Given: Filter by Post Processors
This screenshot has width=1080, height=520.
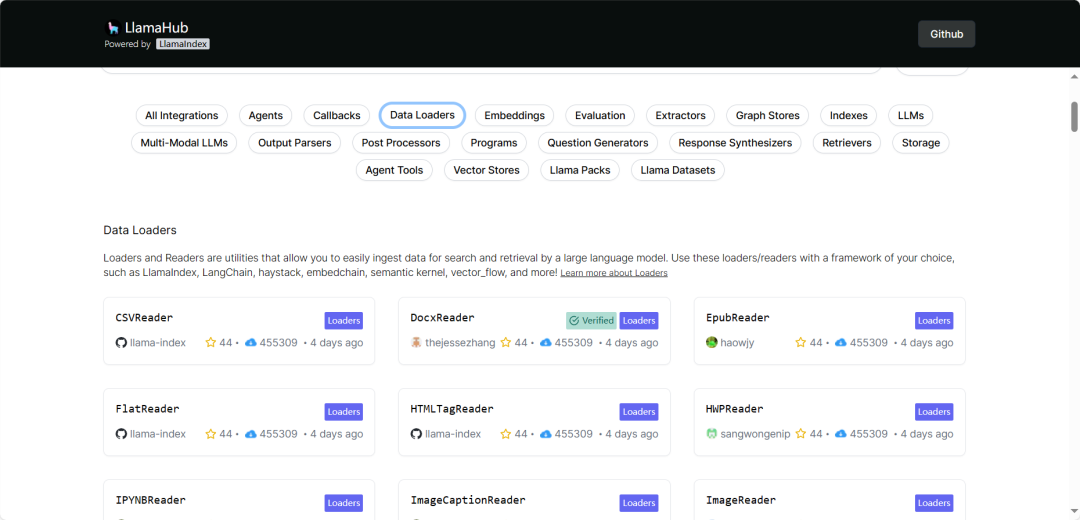Looking at the screenshot, I should (x=401, y=143).
